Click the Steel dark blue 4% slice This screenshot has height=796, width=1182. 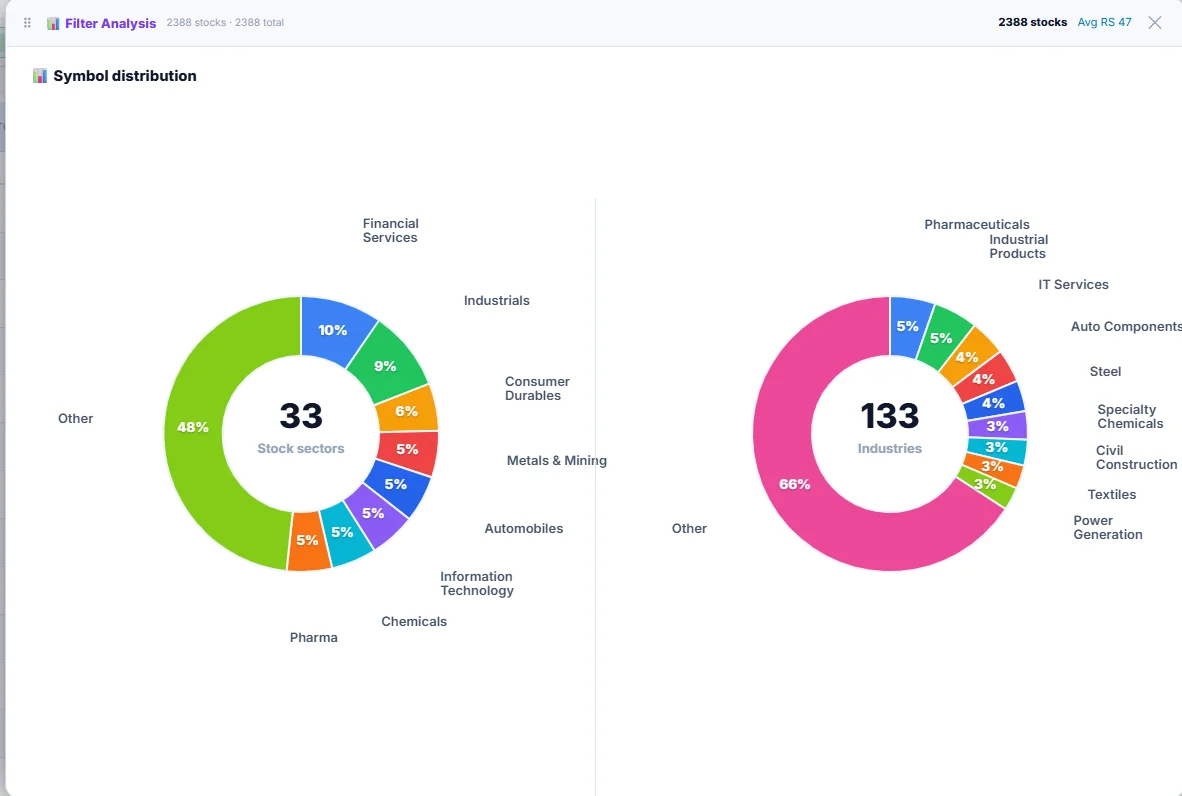[x=994, y=402]
